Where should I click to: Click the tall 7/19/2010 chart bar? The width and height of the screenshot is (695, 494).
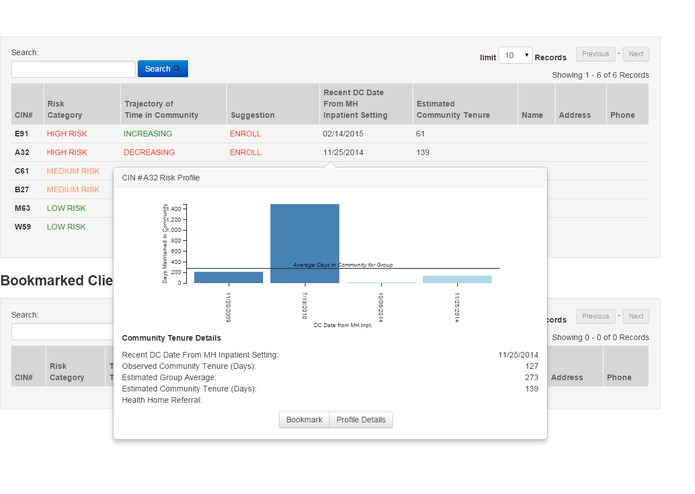point(305,243)
